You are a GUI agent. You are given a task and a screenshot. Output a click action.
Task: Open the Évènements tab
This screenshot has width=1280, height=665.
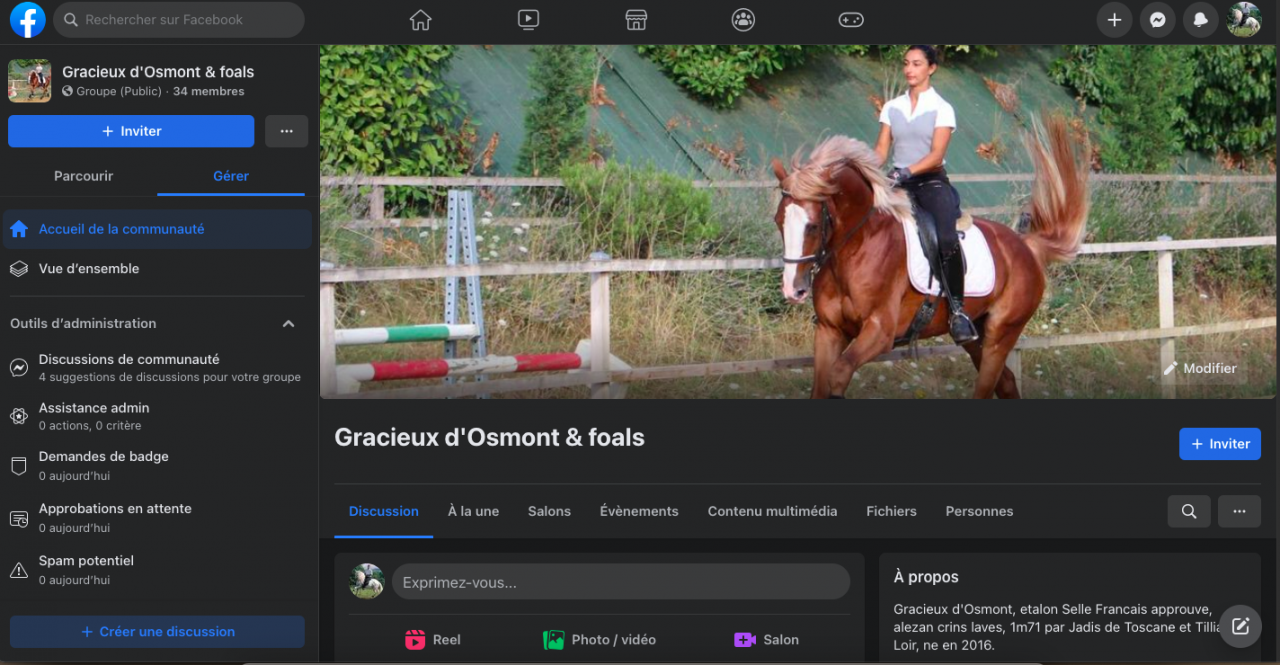point(639,511)
